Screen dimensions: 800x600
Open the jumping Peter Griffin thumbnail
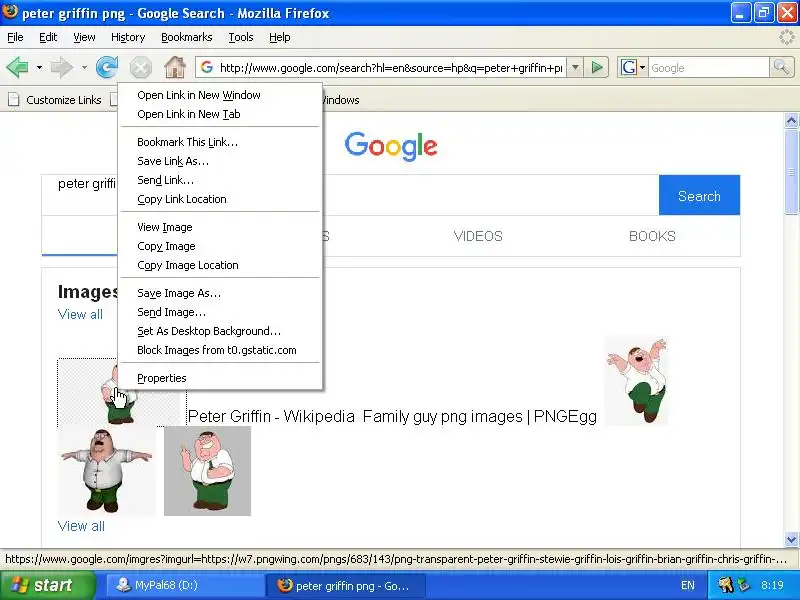pos(636,381)
